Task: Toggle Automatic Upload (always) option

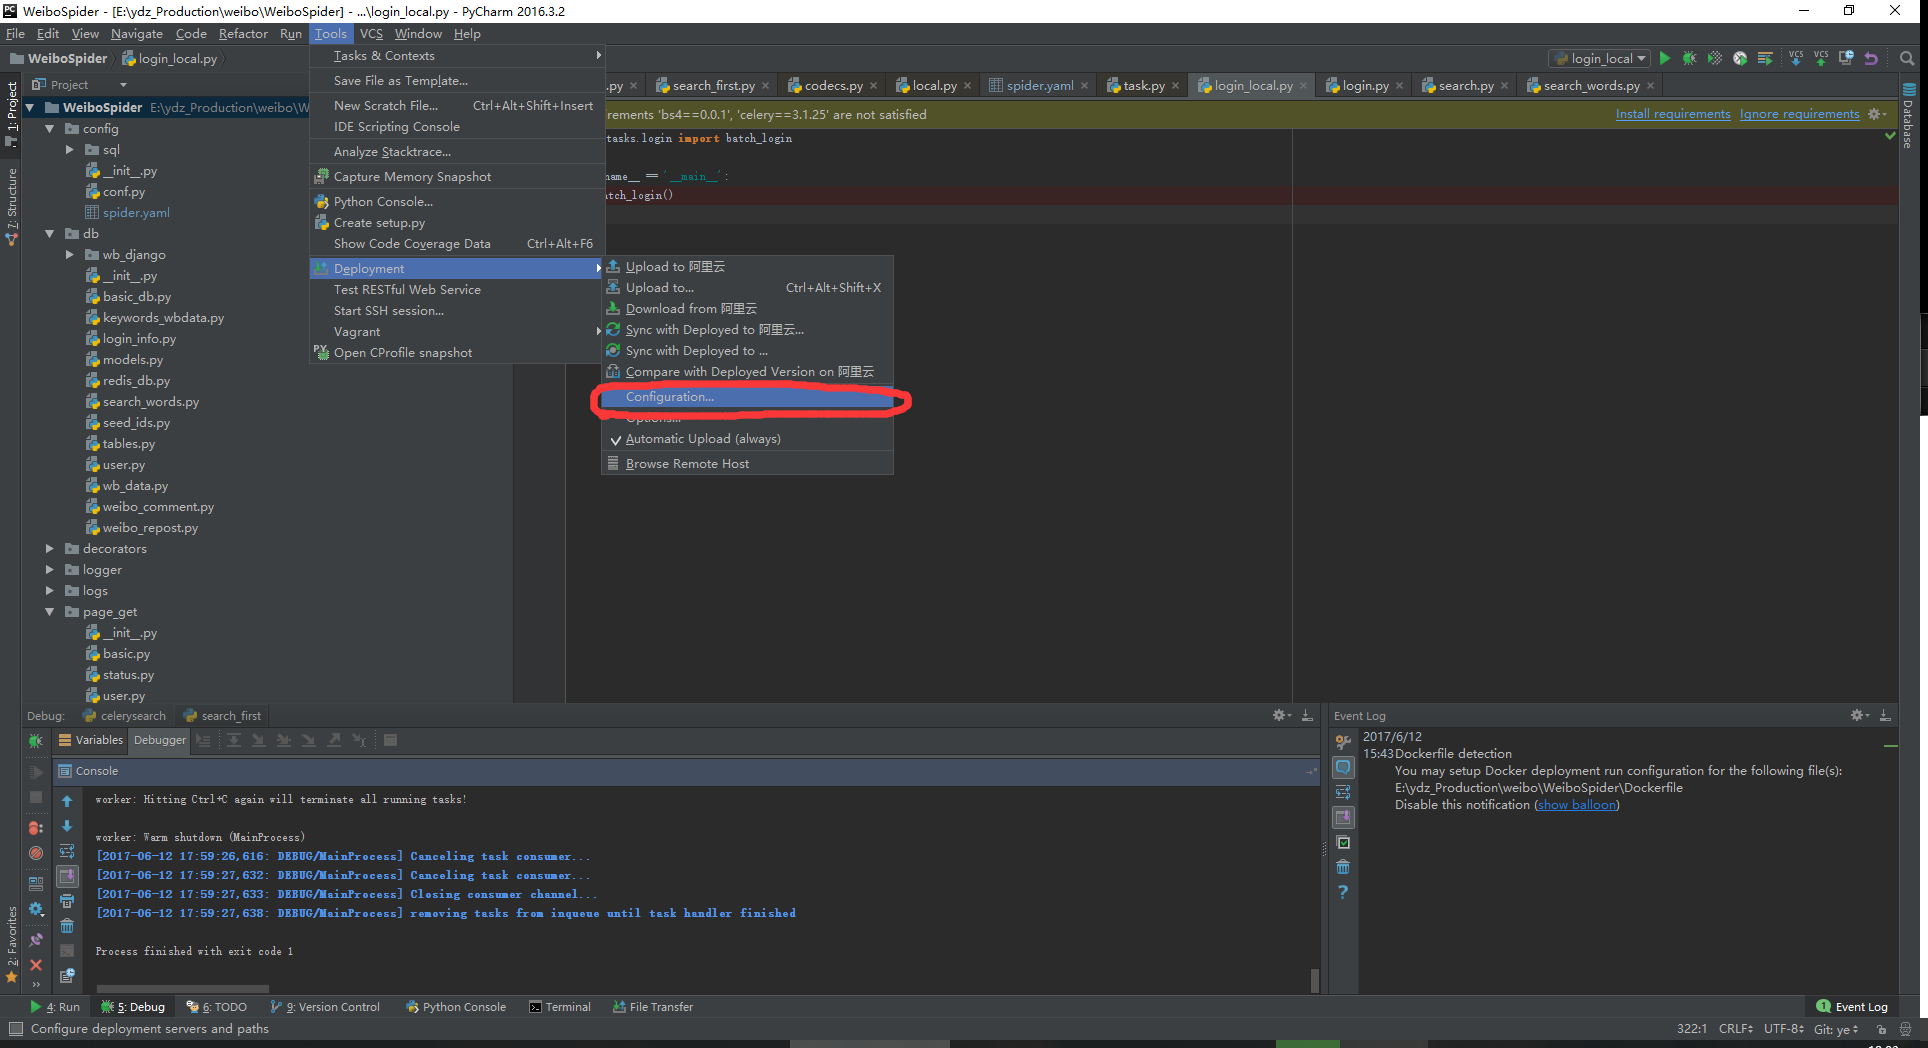Action: click(x=747, y=439)
